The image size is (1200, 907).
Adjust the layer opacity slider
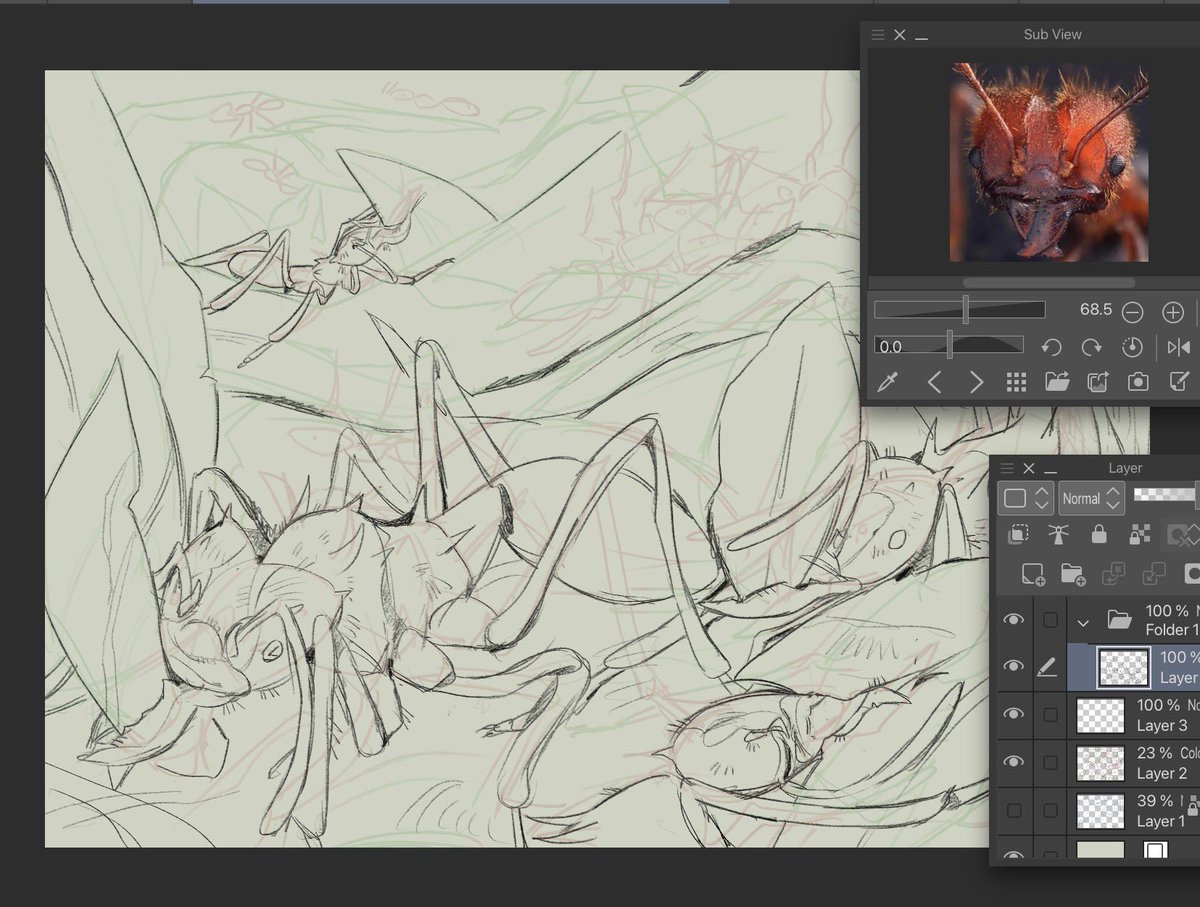pyautogui.click(x=1165, y=495)
